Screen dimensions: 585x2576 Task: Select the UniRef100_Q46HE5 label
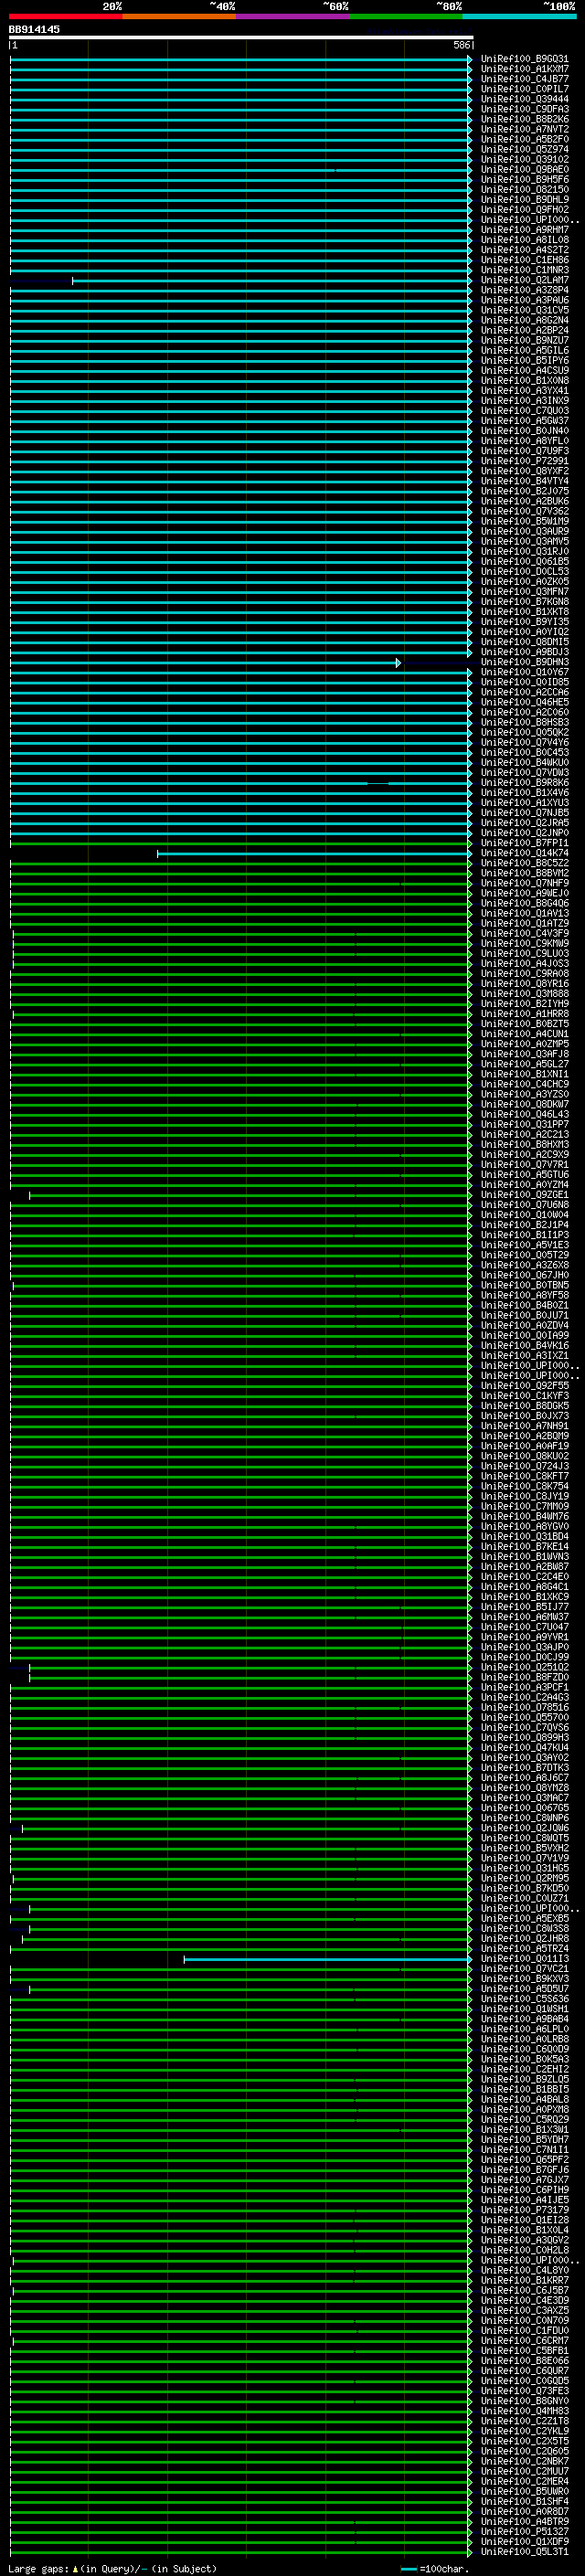click(525, 702)
